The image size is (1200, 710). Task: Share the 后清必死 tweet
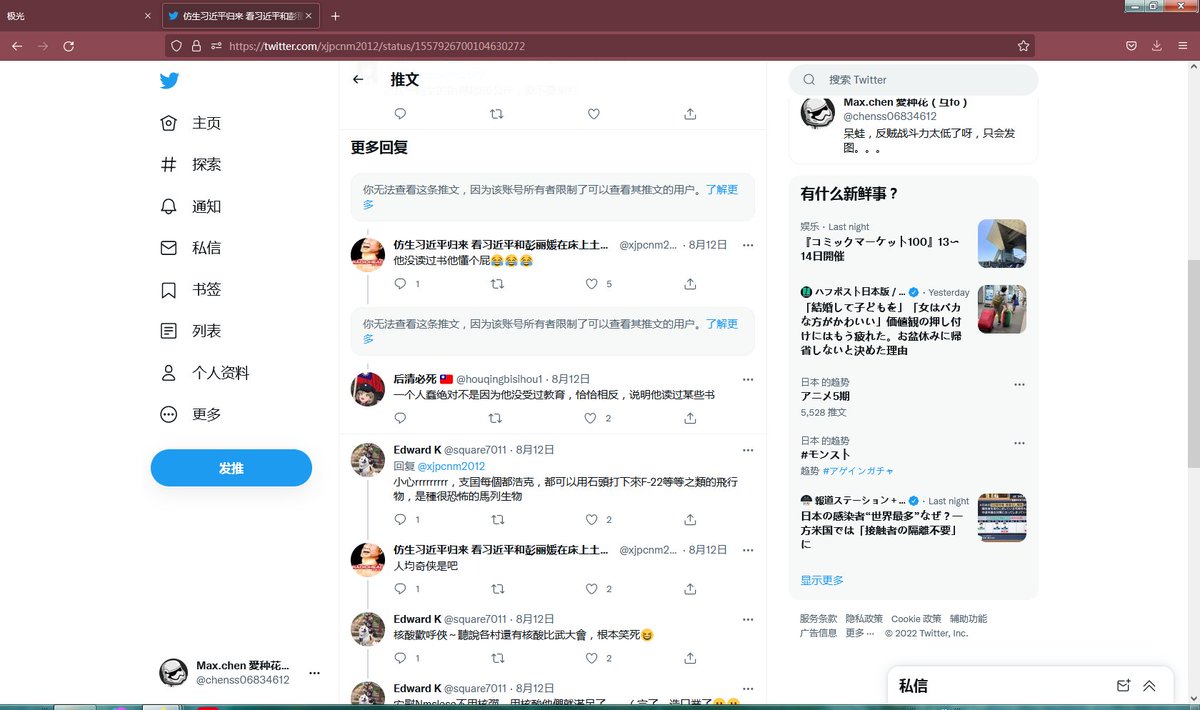690,418
